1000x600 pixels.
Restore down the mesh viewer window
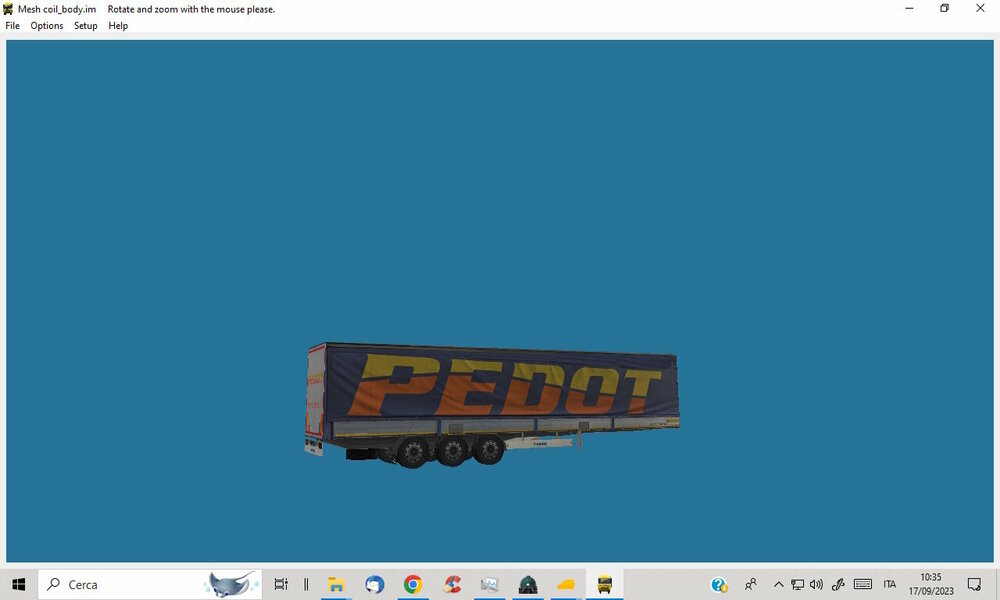945,8
